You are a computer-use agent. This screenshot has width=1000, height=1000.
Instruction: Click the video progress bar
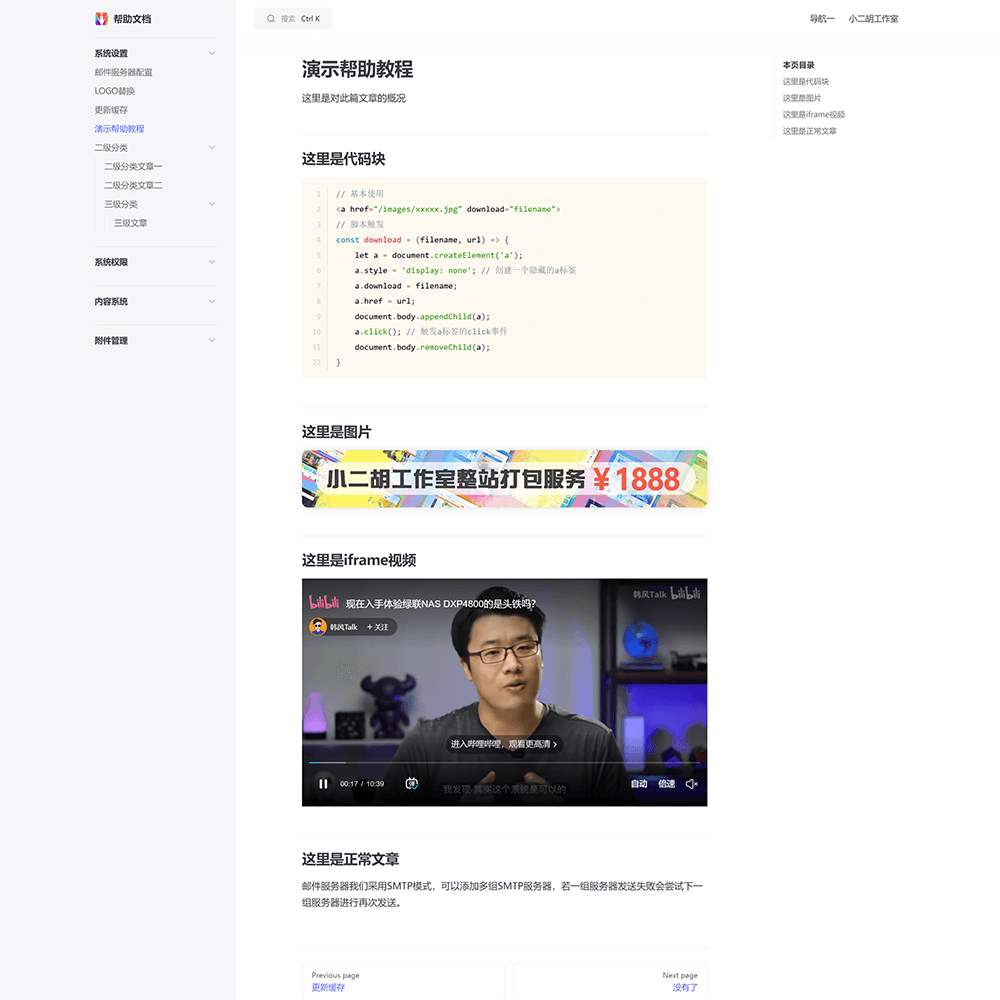(x=504, y=763)
